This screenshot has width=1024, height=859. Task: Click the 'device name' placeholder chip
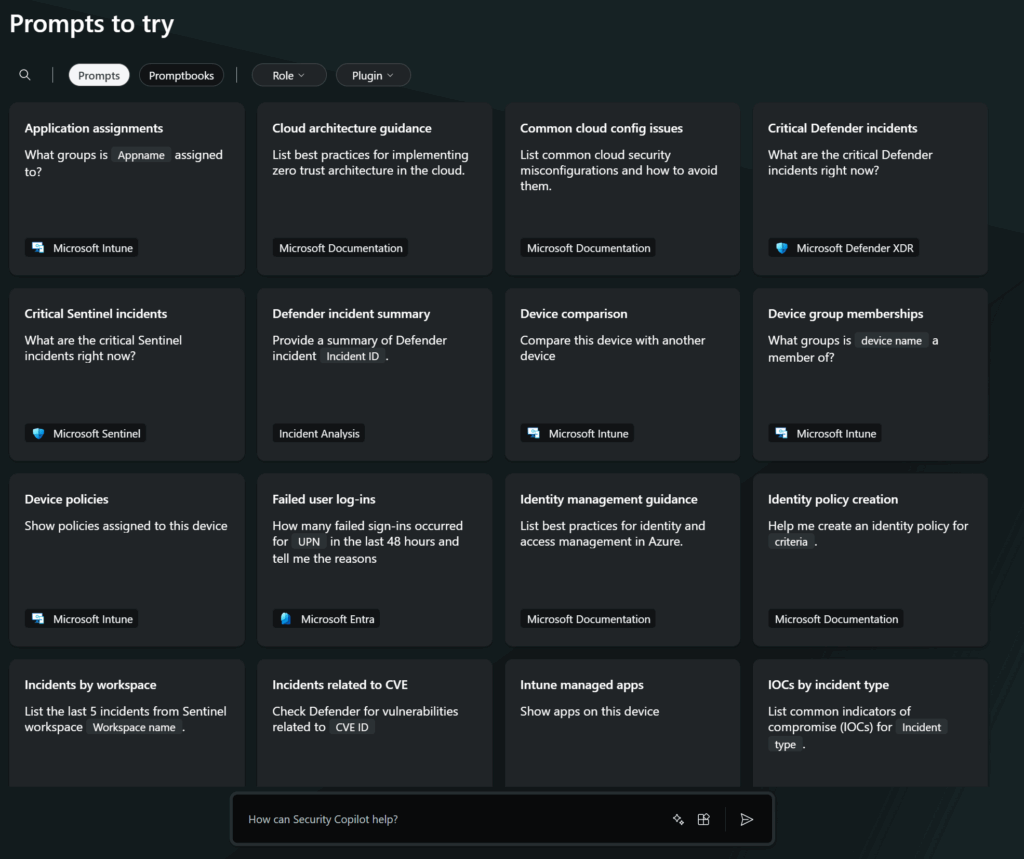[891, 340]
